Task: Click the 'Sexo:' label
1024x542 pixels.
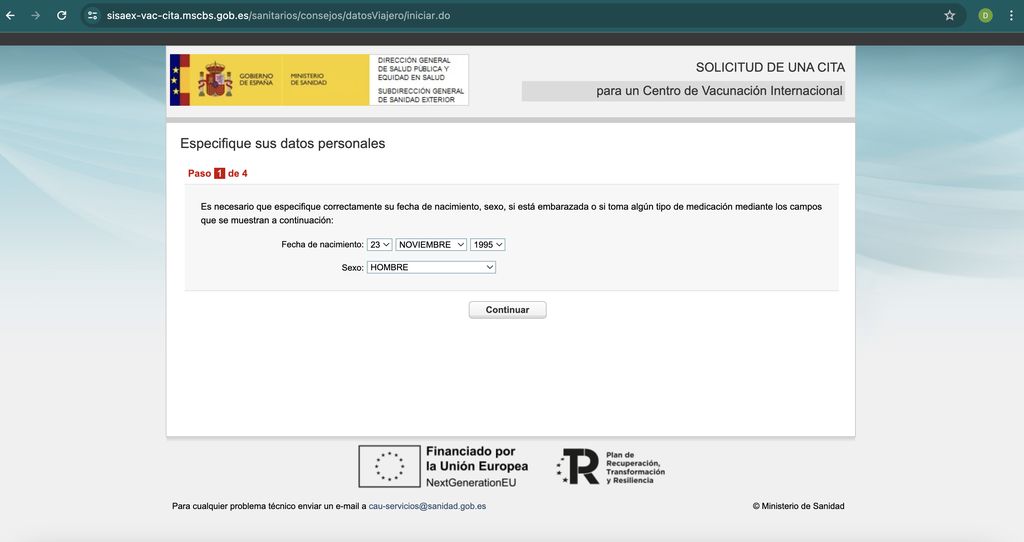Action: (353, 268)
